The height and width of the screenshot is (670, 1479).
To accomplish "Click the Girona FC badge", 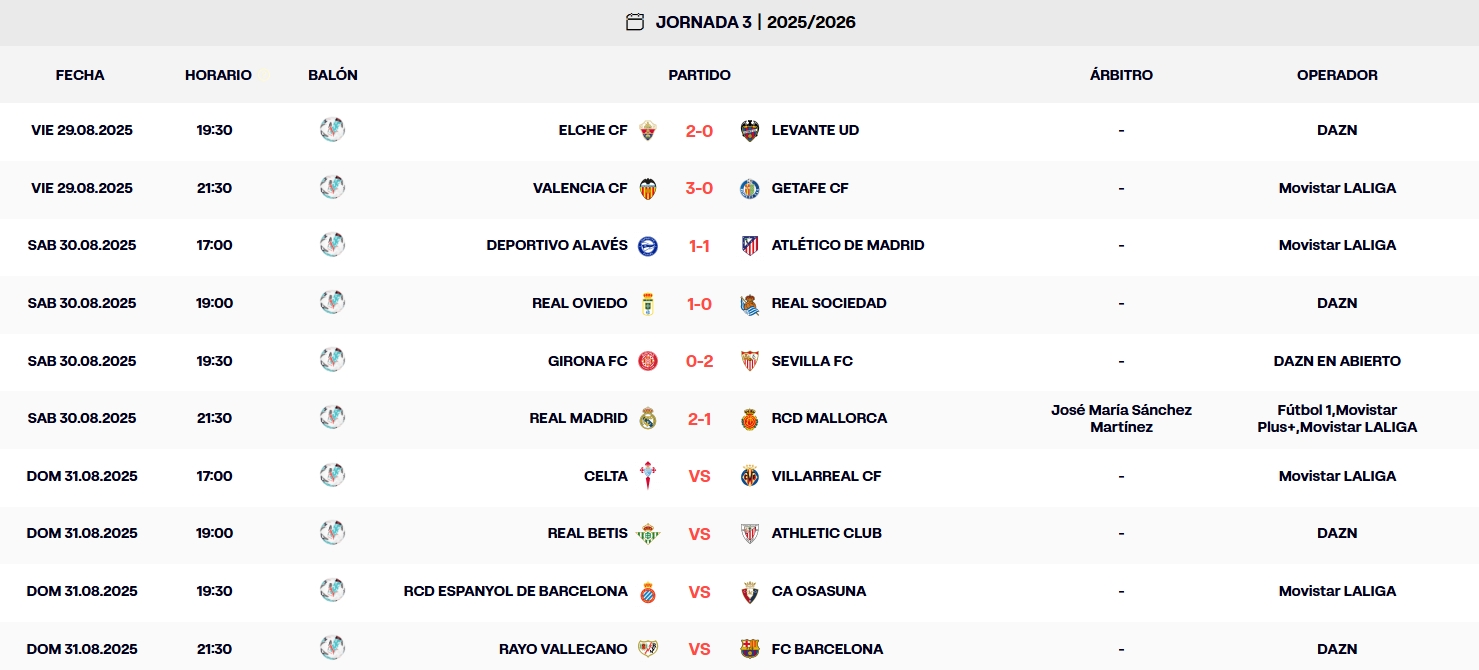I will [647, 361].
